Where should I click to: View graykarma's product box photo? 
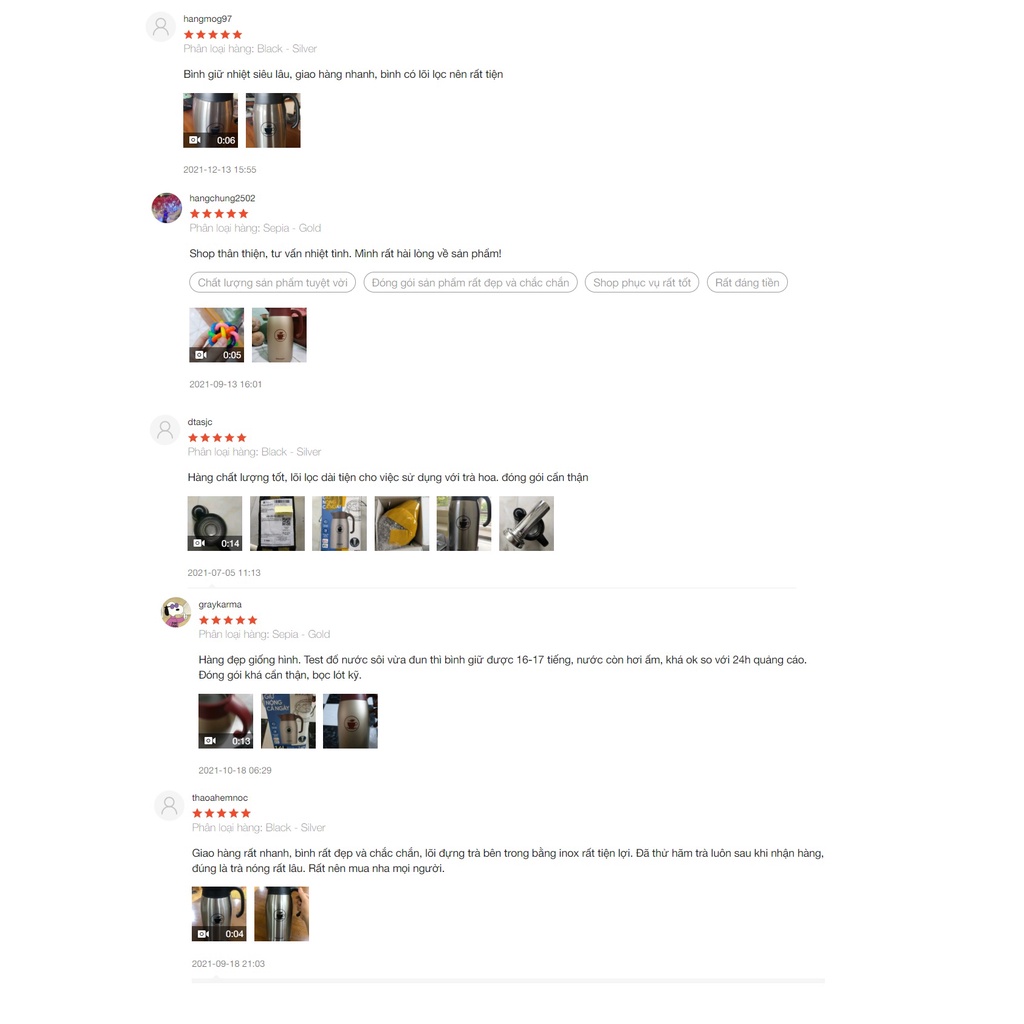(289, 721)
